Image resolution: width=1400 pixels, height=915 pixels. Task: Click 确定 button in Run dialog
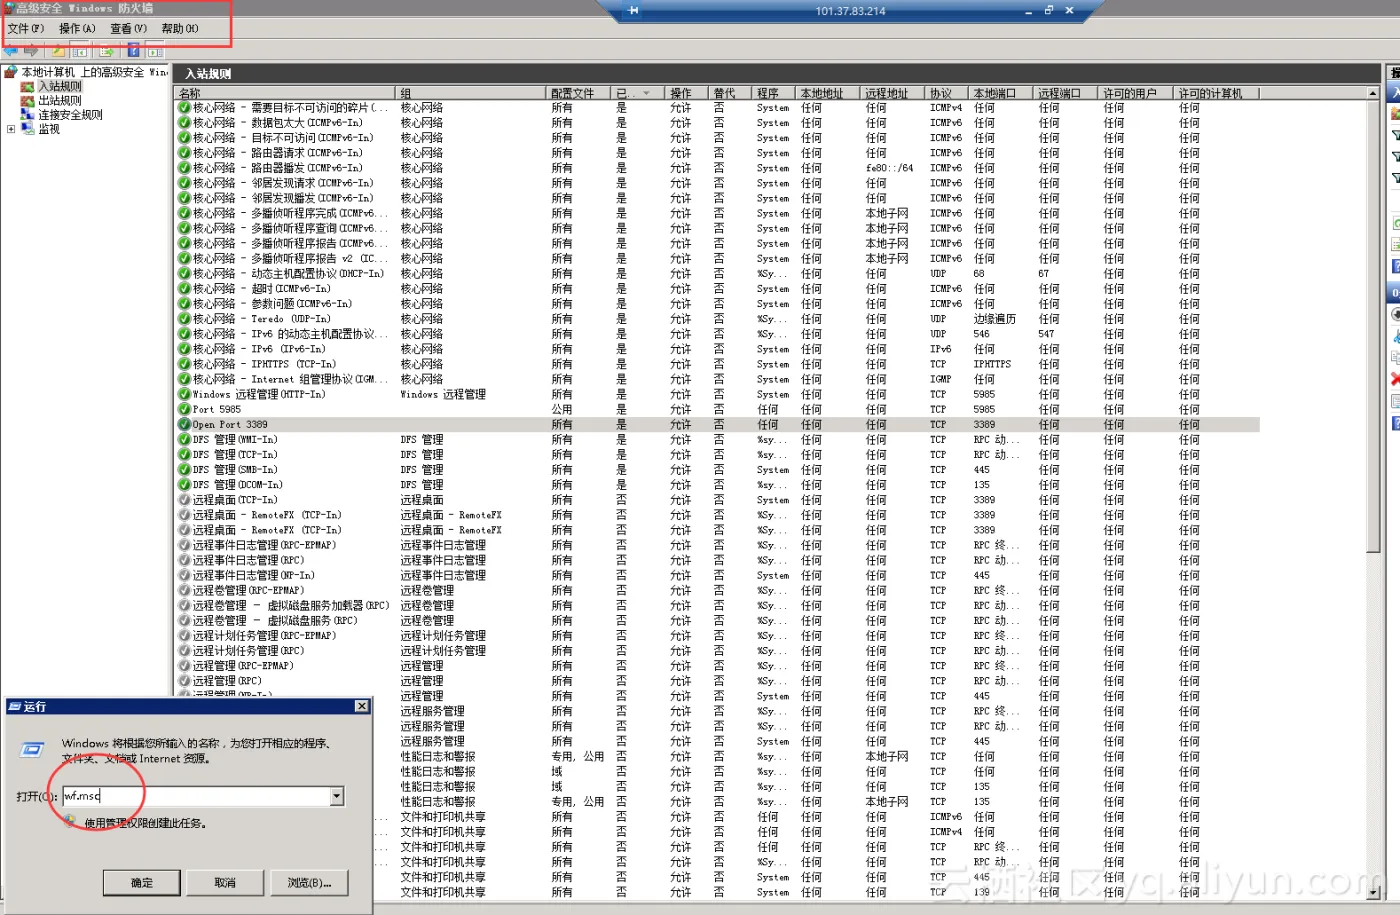pos(142,882)
